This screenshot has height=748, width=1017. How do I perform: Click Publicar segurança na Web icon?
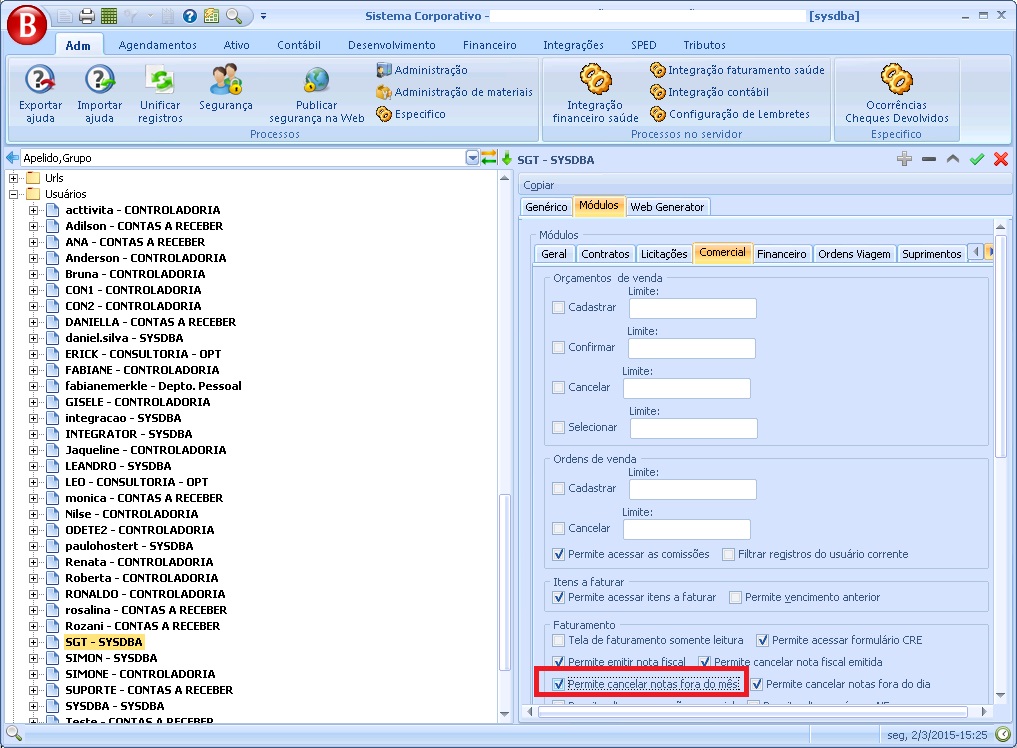coord(316,80)
